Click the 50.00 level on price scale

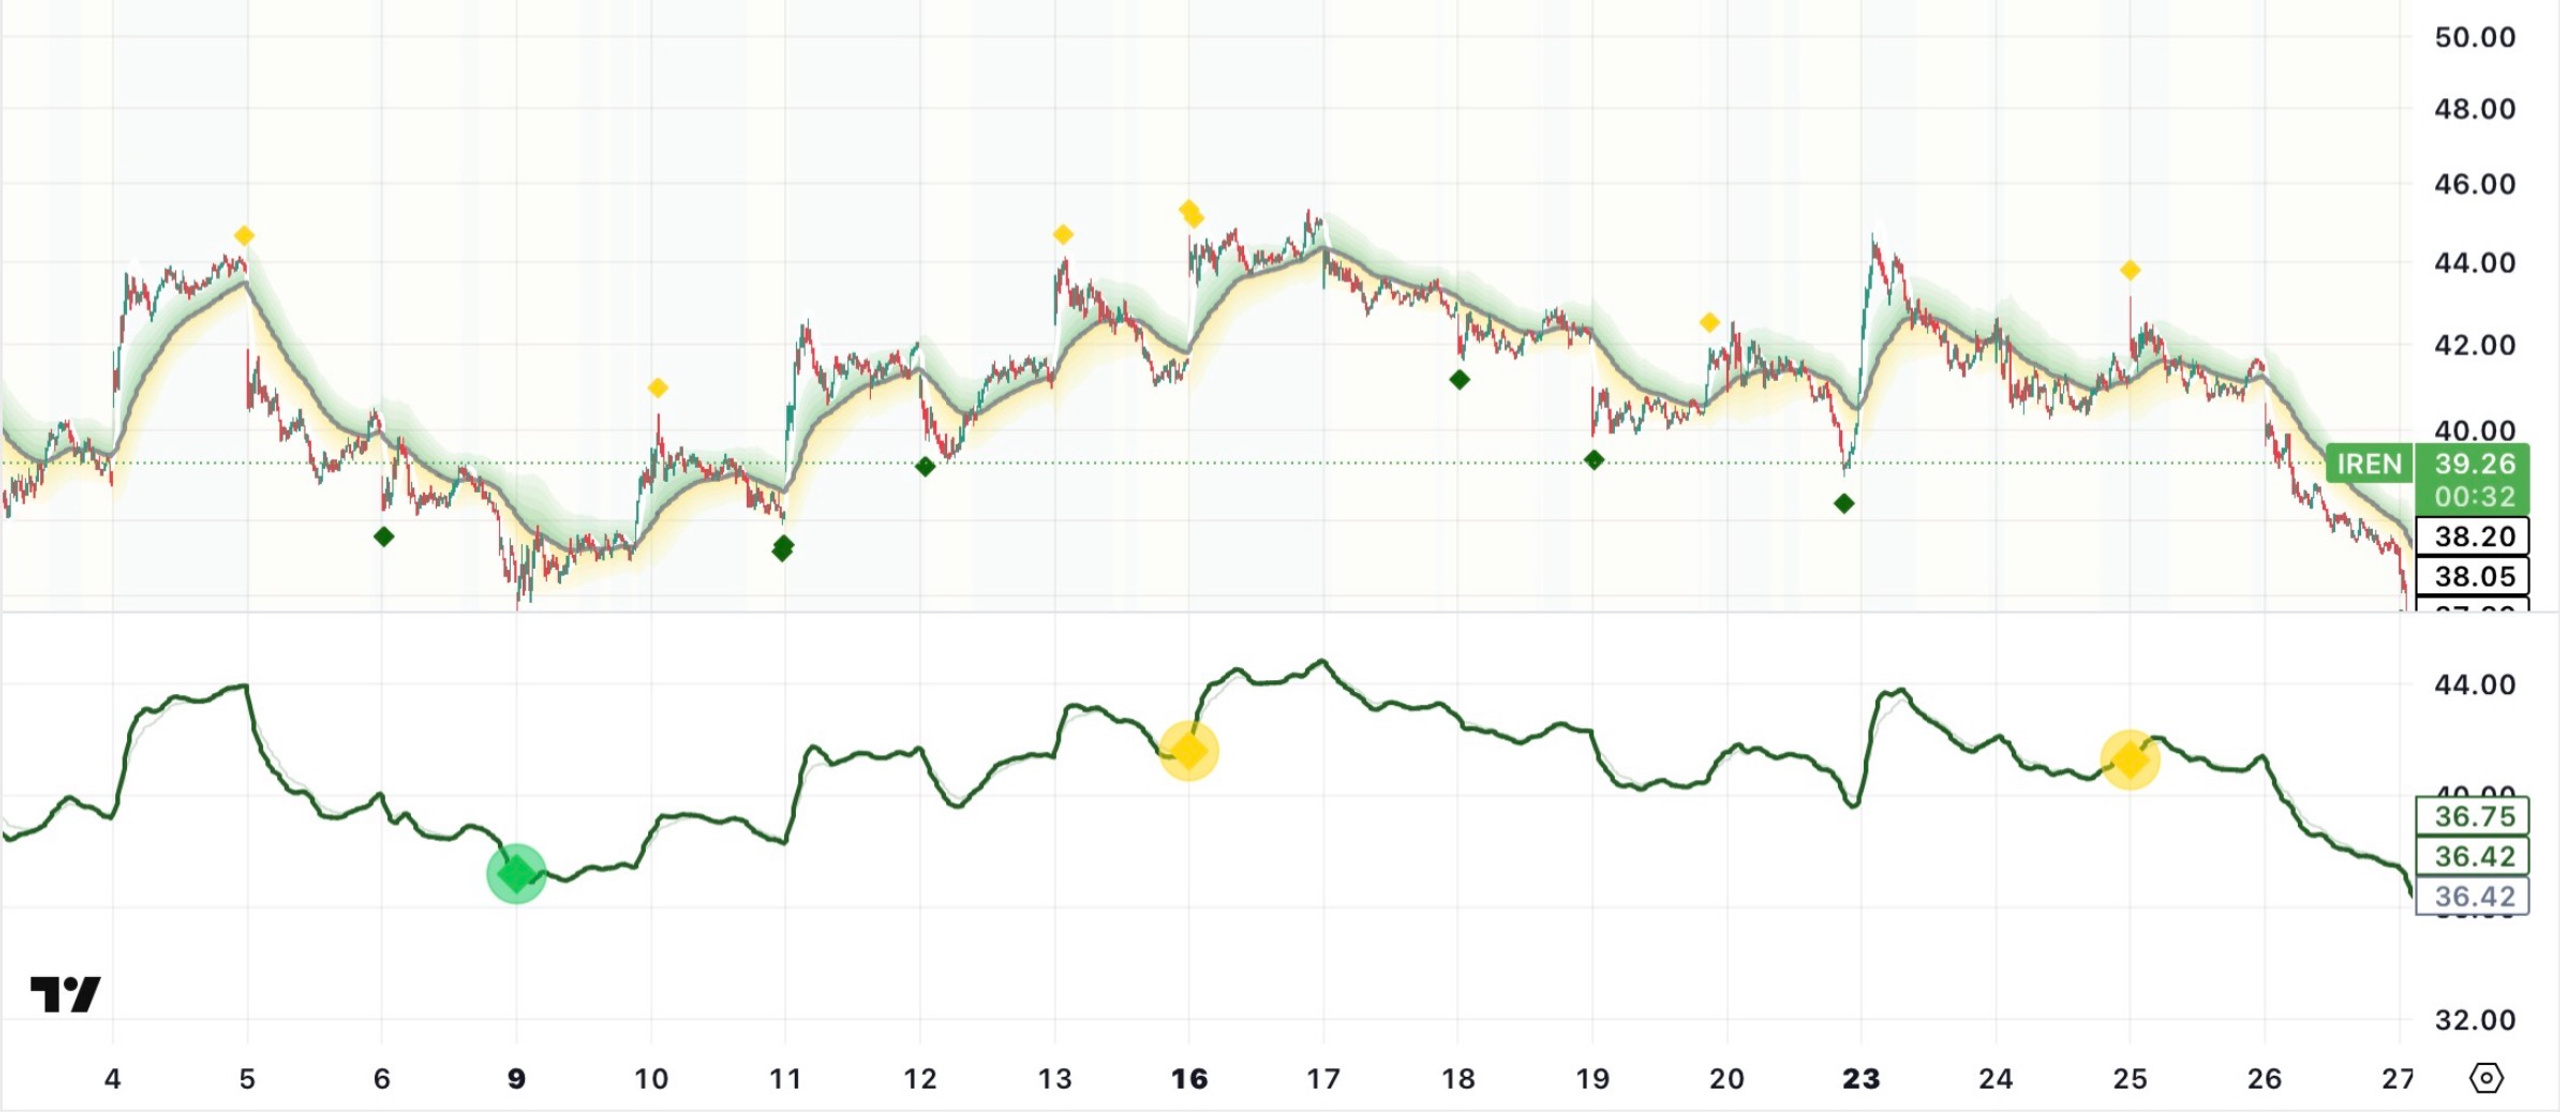pyautogui.click(x=2475, y=38)
